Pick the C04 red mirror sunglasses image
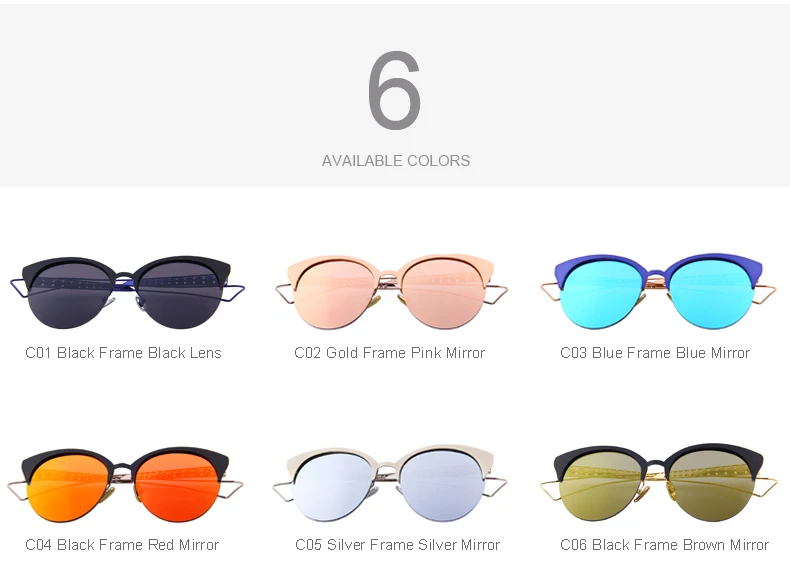Viewport: 790px width, 580px height. pyautogui.click(x=125, y=484)
